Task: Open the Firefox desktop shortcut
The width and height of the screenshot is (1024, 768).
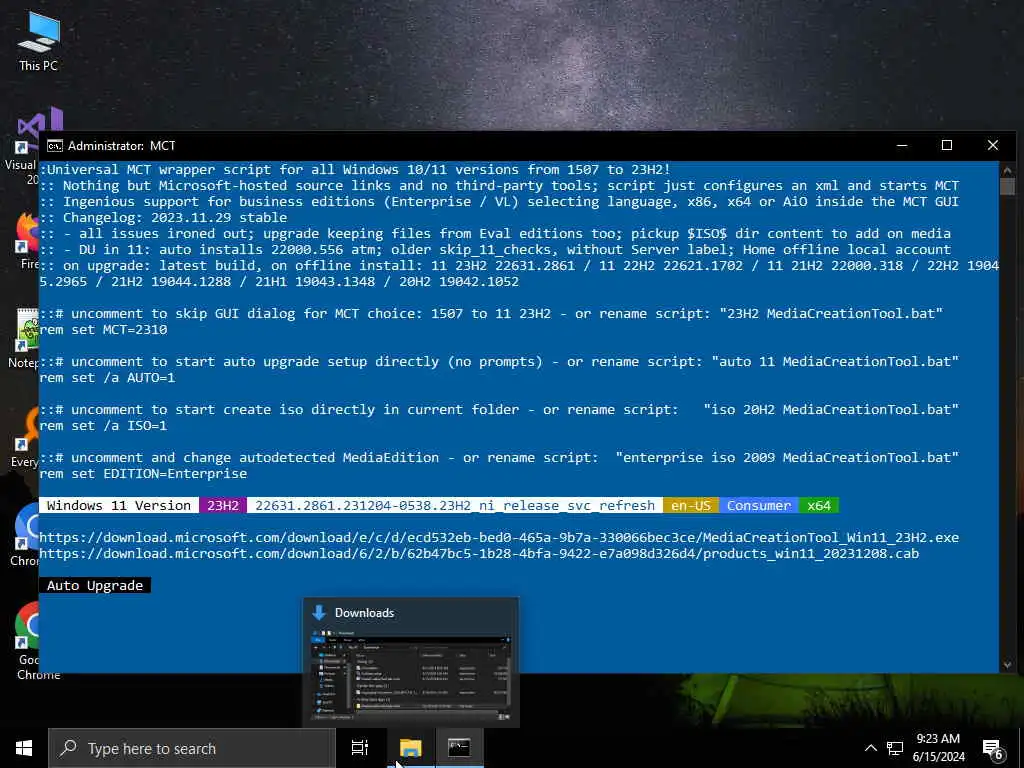Action: [x=26, y=242]
